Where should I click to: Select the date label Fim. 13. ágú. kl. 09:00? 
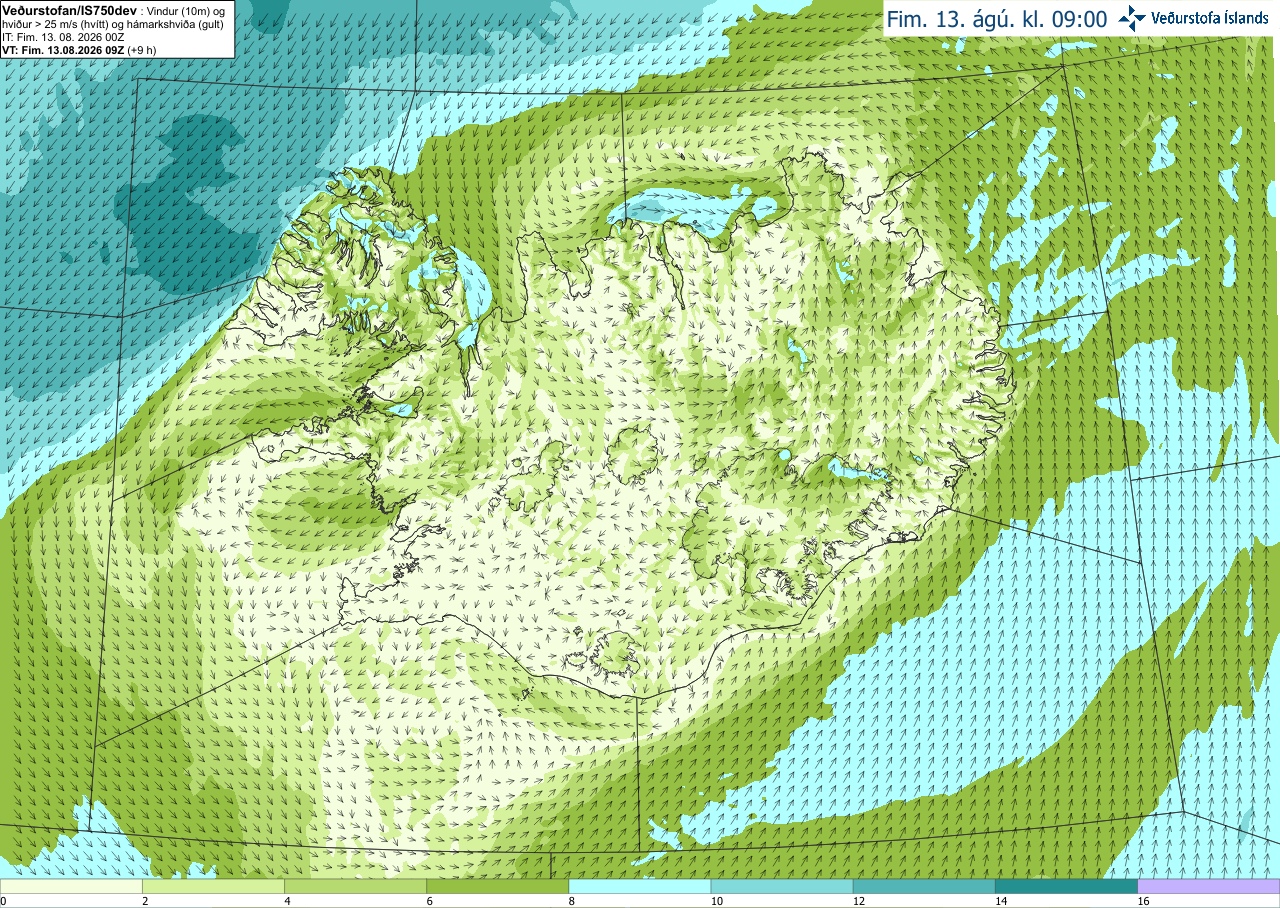pos(997,19)
